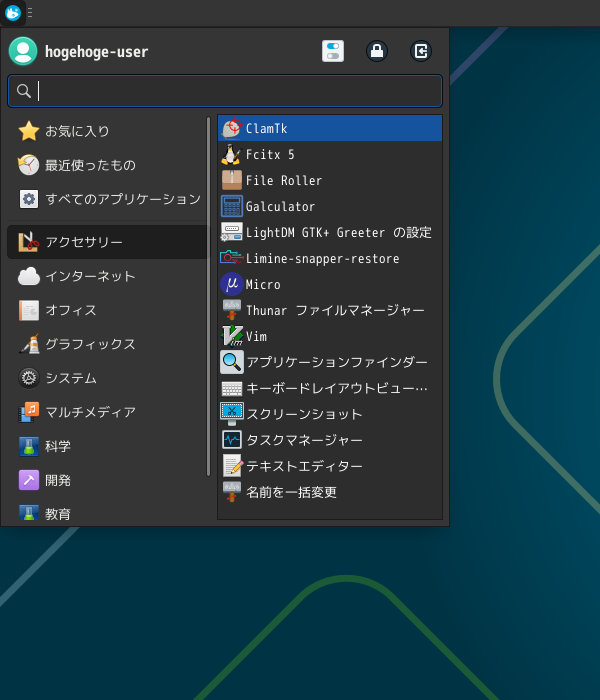Click in the menu search field

(x=225, y=91)
